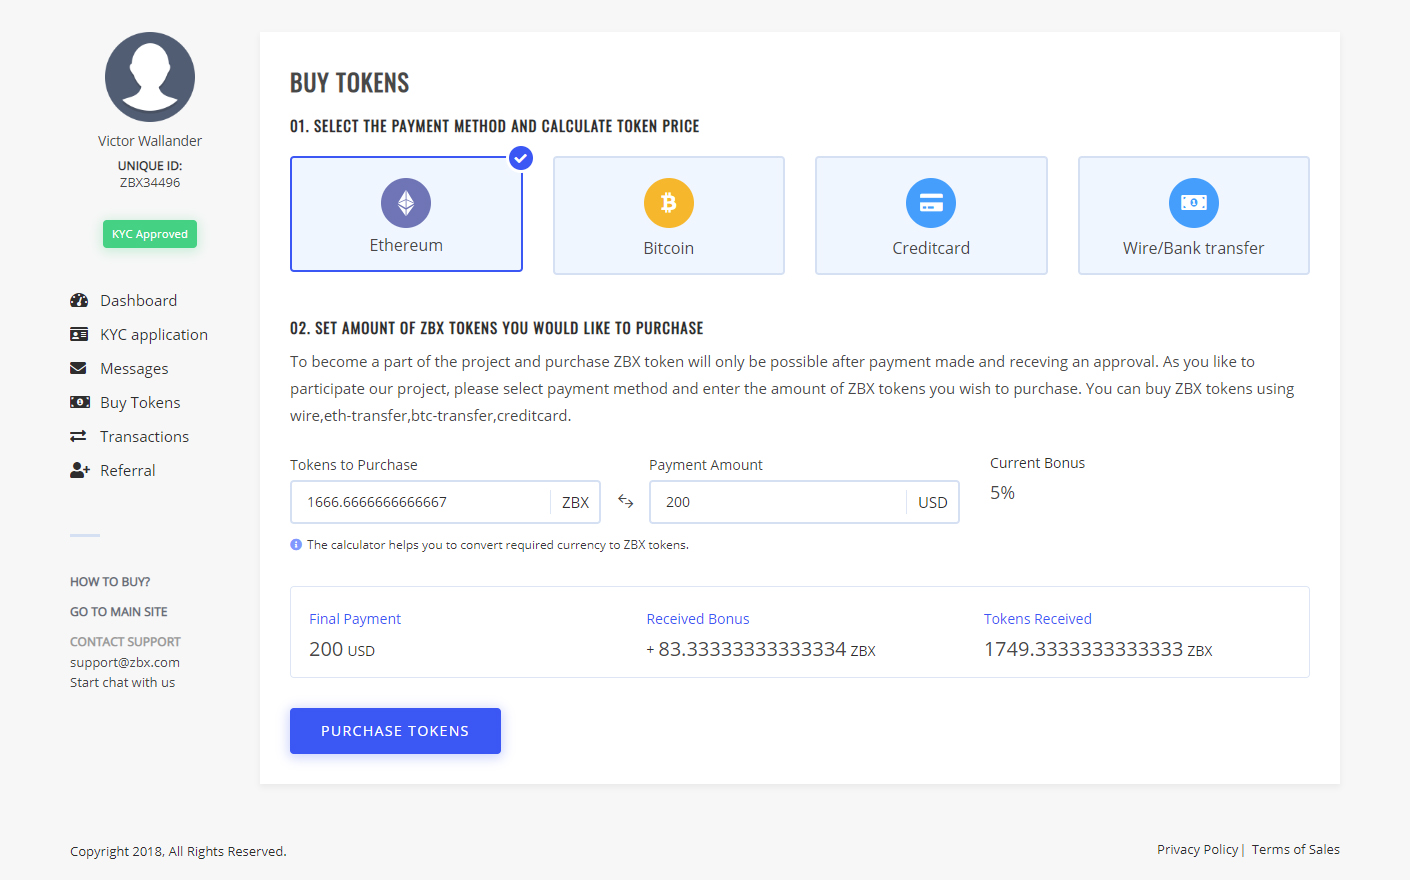Click the Referral user-plus icon
The height and width of the screenshot is (880, 1410).
80,470
